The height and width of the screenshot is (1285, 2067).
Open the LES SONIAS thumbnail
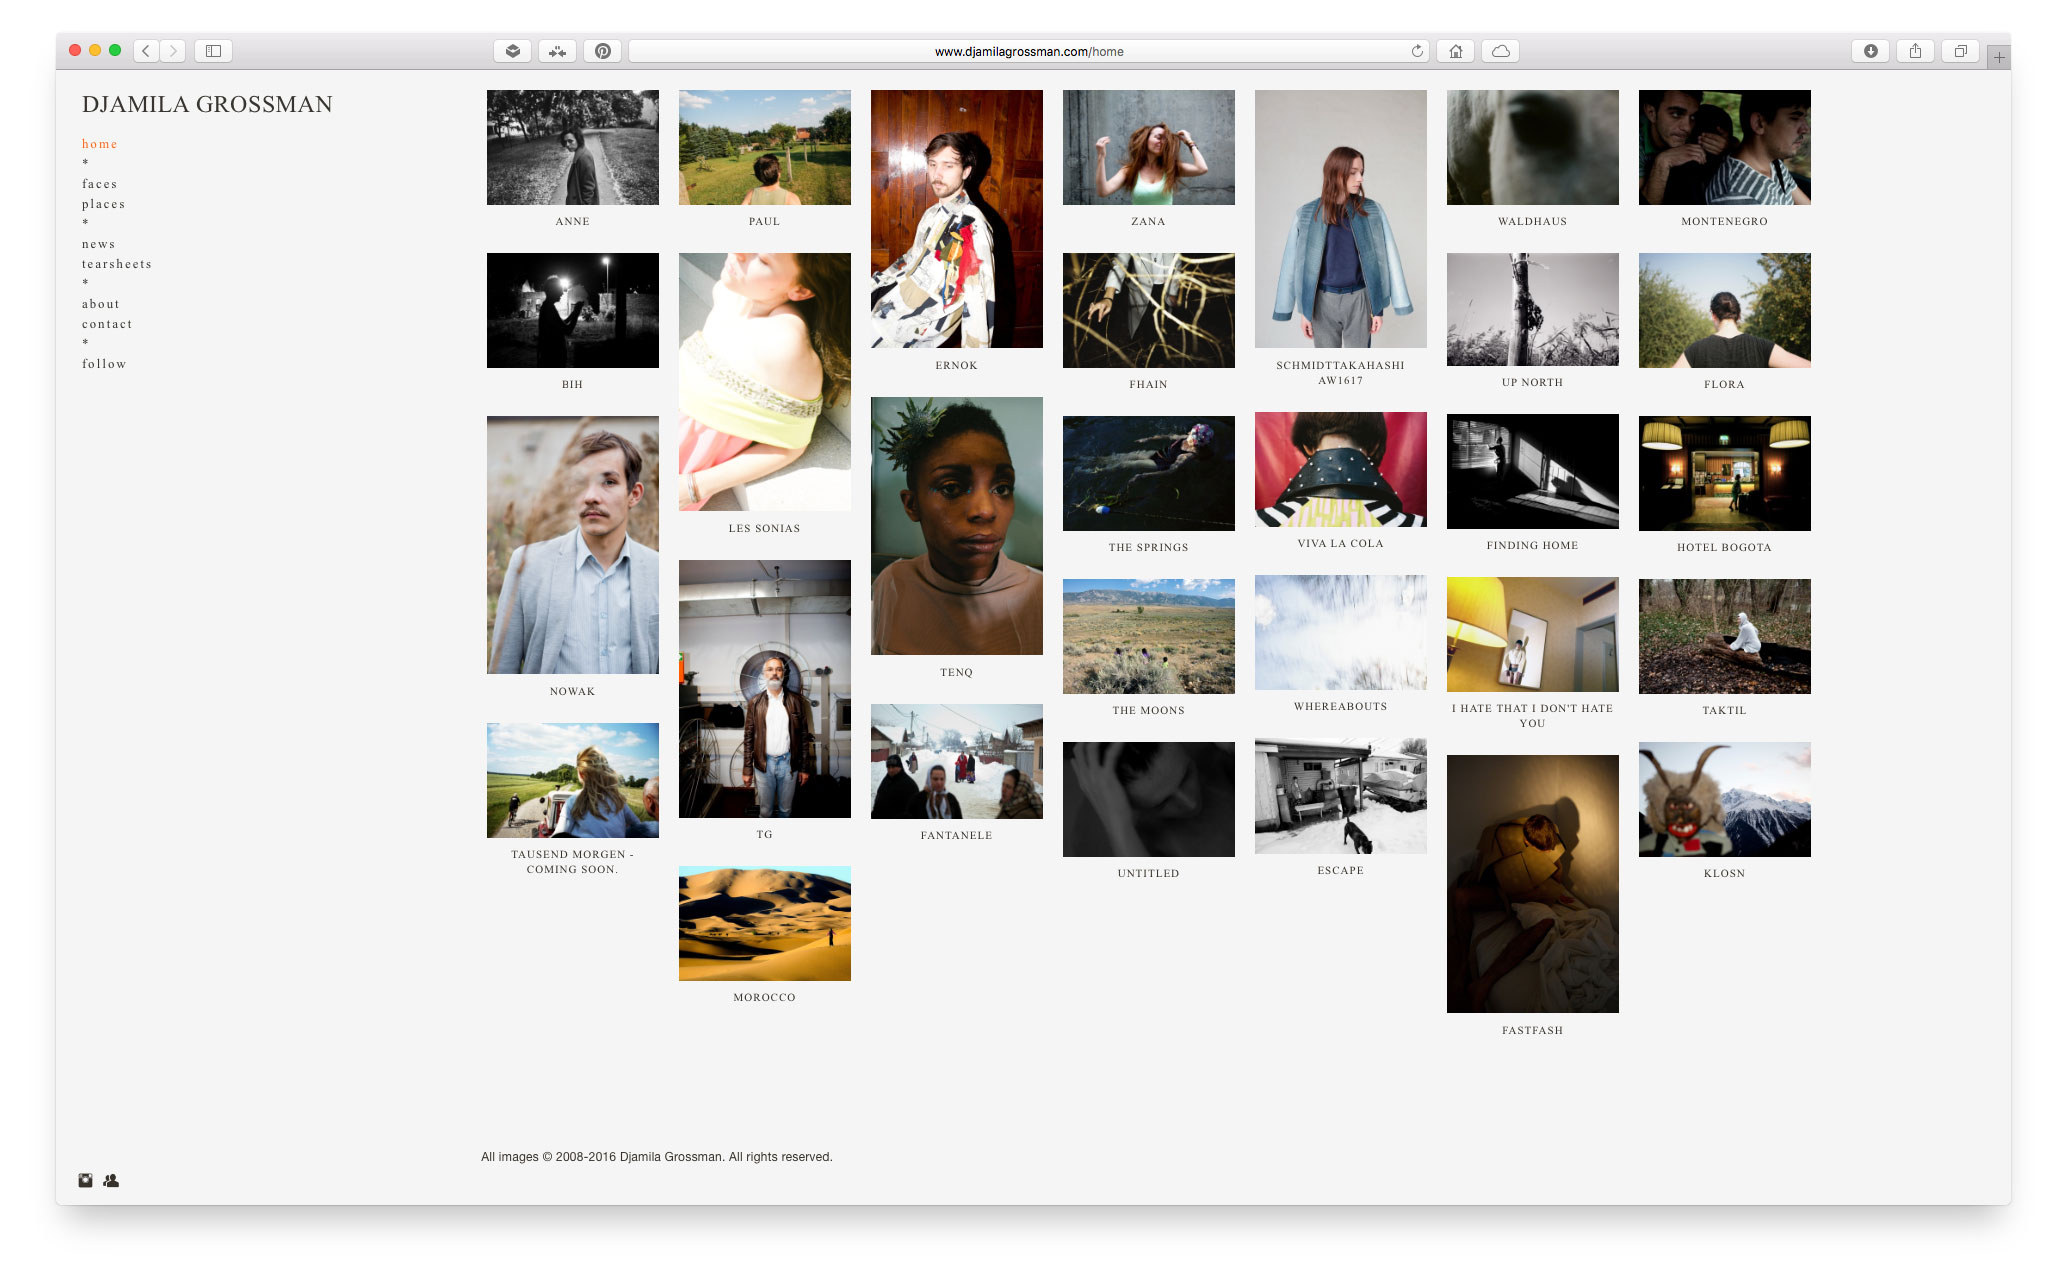[x=765, y=382]
